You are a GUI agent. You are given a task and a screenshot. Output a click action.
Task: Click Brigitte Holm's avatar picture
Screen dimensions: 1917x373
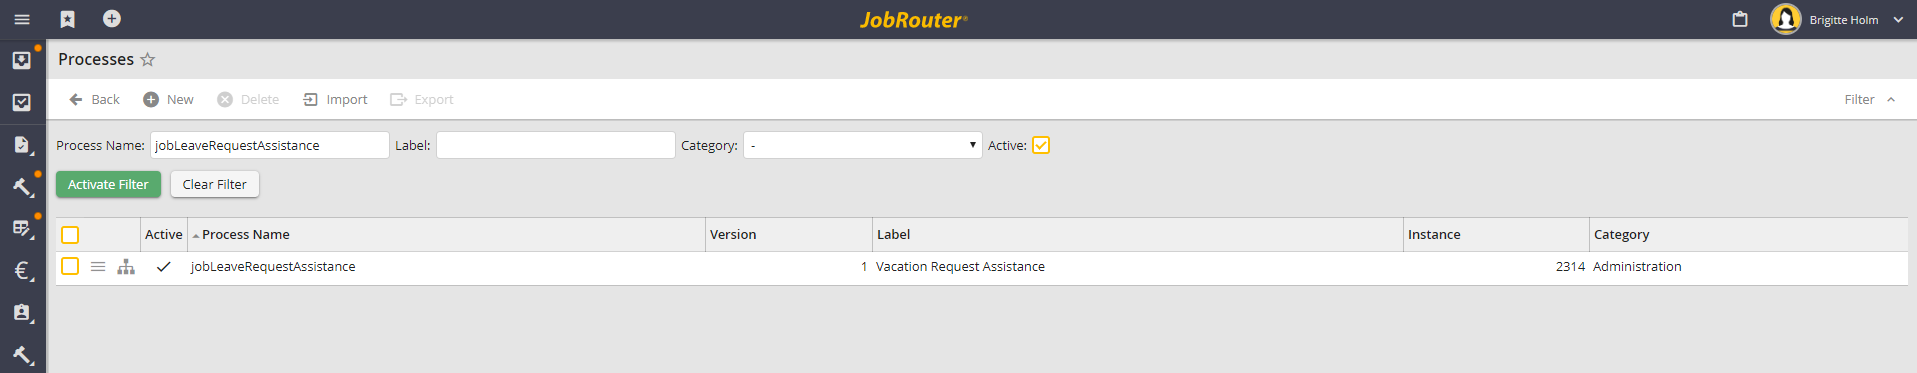coord(1786,19)
